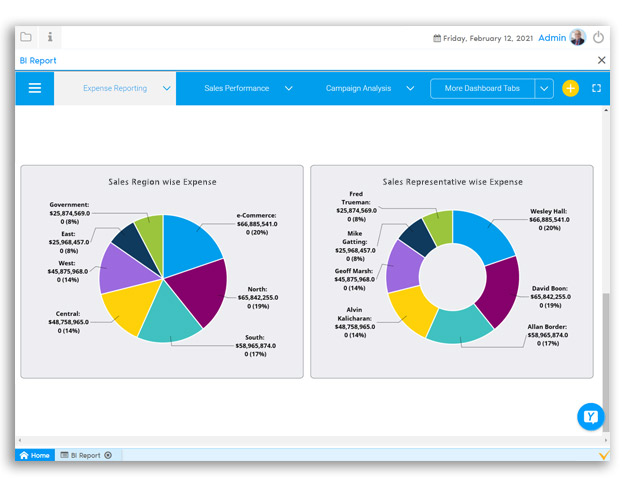This screenshot has height=486, width=624.
Task: Click the yellow plus add button
Action: click(x=570, y=88)
